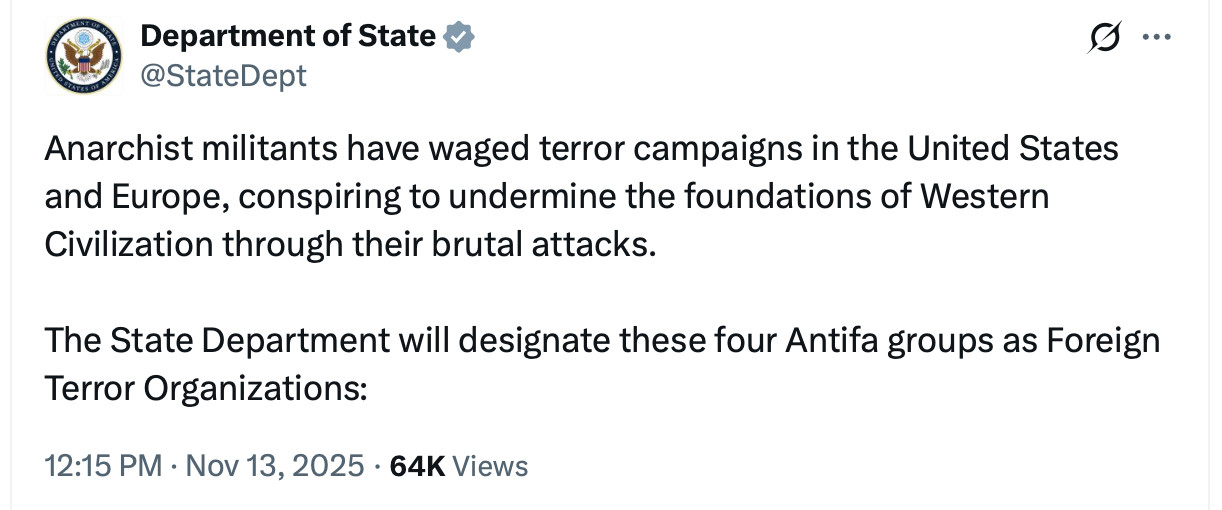Screen dimensions: 1222x510
Task: Click the blue verified checkmark badge
Action: point(458,37)
